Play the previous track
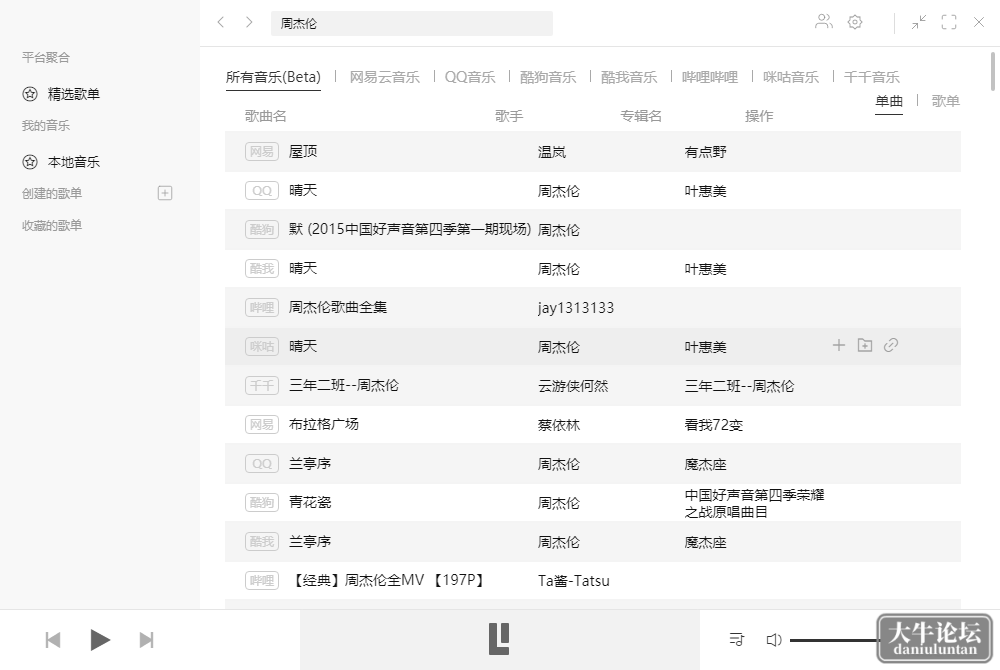 tap(53, 640)
